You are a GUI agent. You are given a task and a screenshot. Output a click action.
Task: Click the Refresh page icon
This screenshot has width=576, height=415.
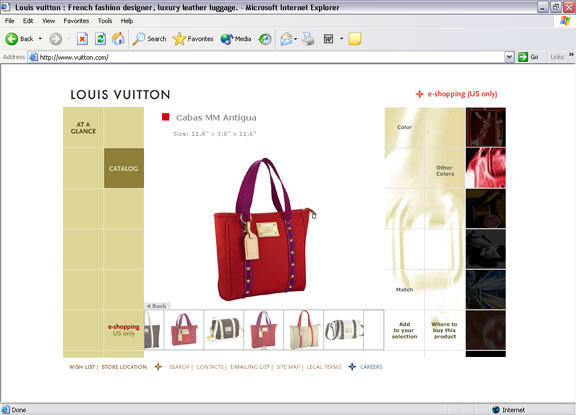tap(100, 39)
